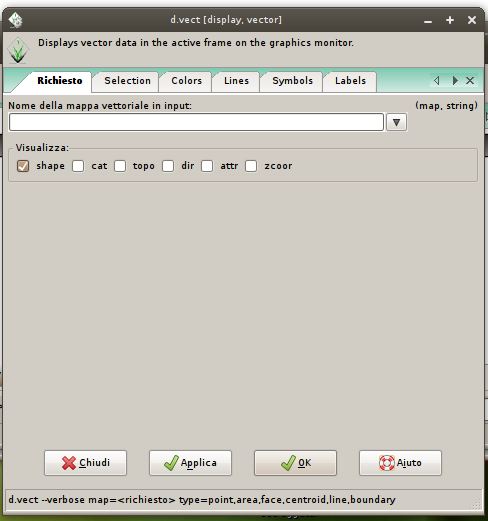This screenshot has height=521, width=488.
Task: Click the Applica button
Action: click(190, 463)
